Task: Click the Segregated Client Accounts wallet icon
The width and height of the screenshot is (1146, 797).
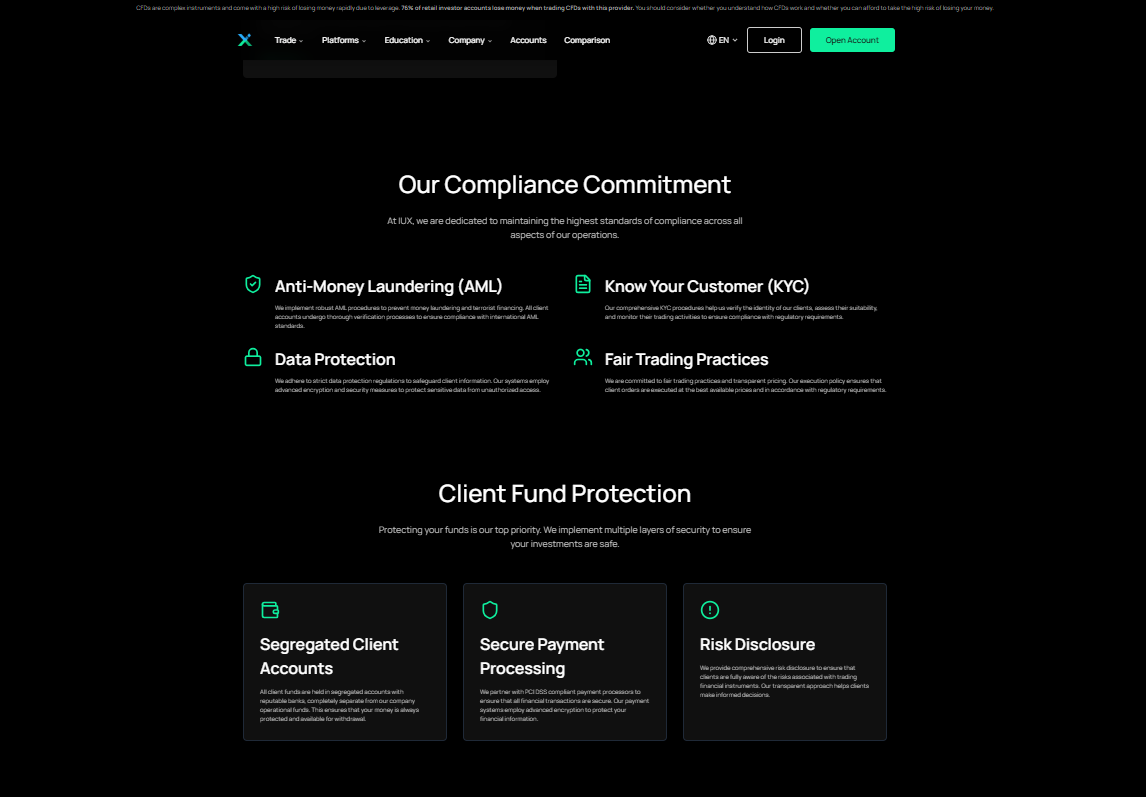Action: point(271,609)
